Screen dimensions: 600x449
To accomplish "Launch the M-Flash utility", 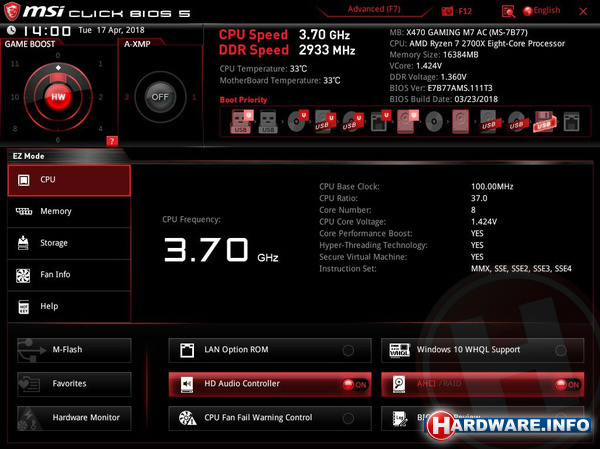I will tap(74, 350).
